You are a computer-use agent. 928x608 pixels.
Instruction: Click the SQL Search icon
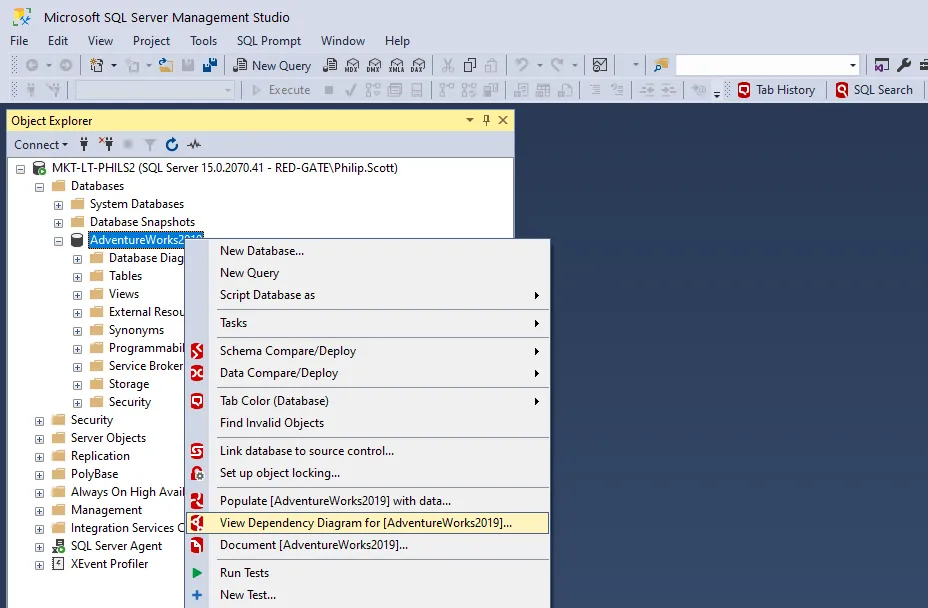tap(885, 89)
